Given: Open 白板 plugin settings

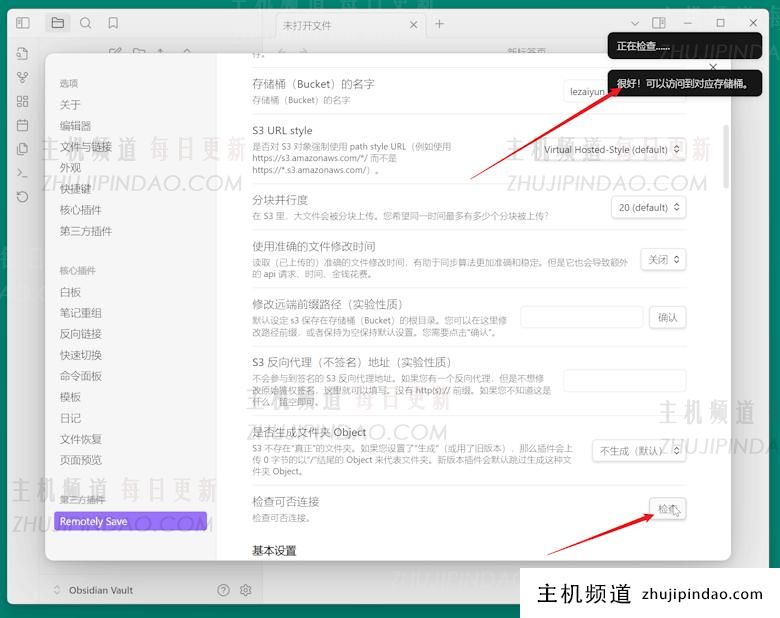Looking at the screenshot, I should click(x=70, y=292).
